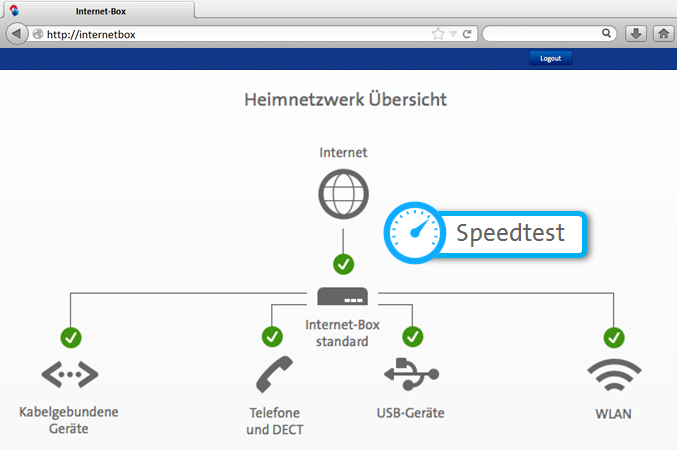Open Kabelgebundene Geräte label
677x450 pixels.
(69, 420)
